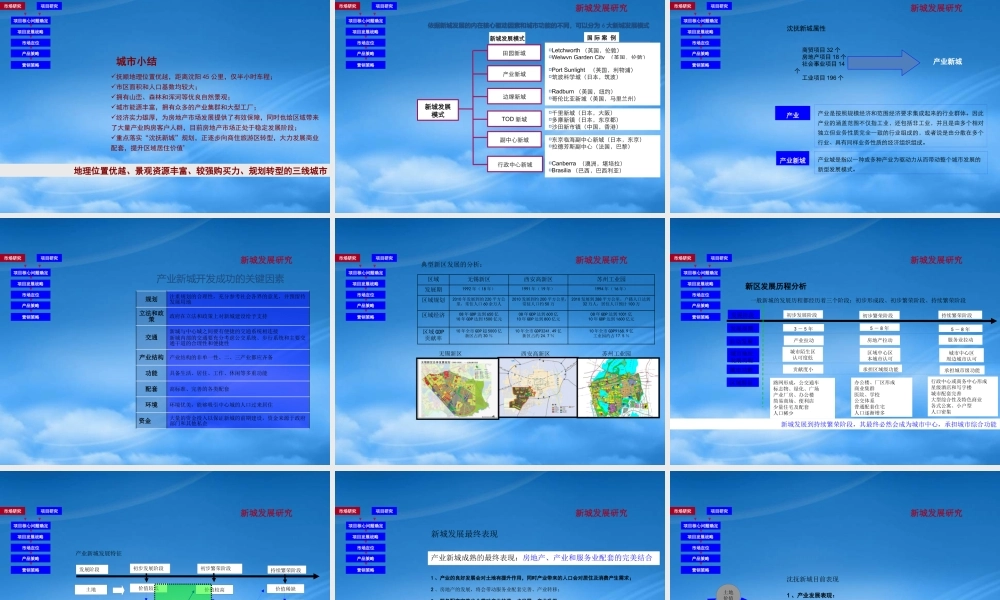This screenshot has width=1000, height=600.
Task: Click the 产业新城开发成功的关键因素 title
Action: (x=220, y=279)
